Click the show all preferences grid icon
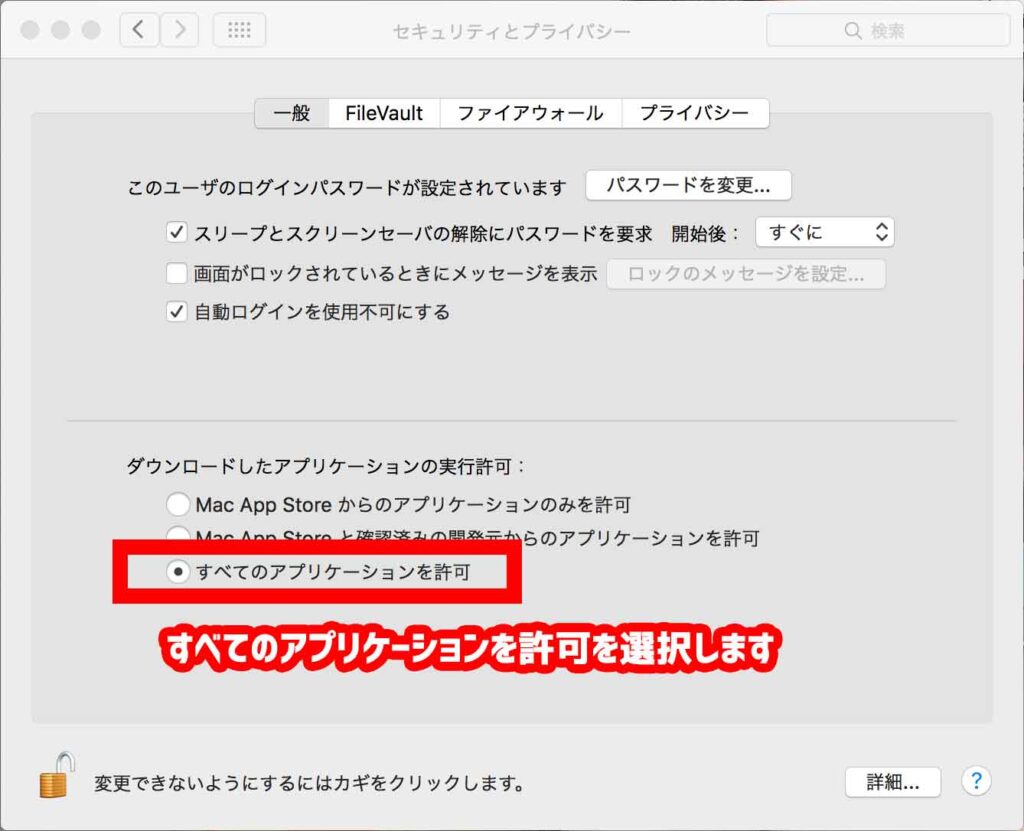This screenshot has height=831, width=1024. point(239,30)
